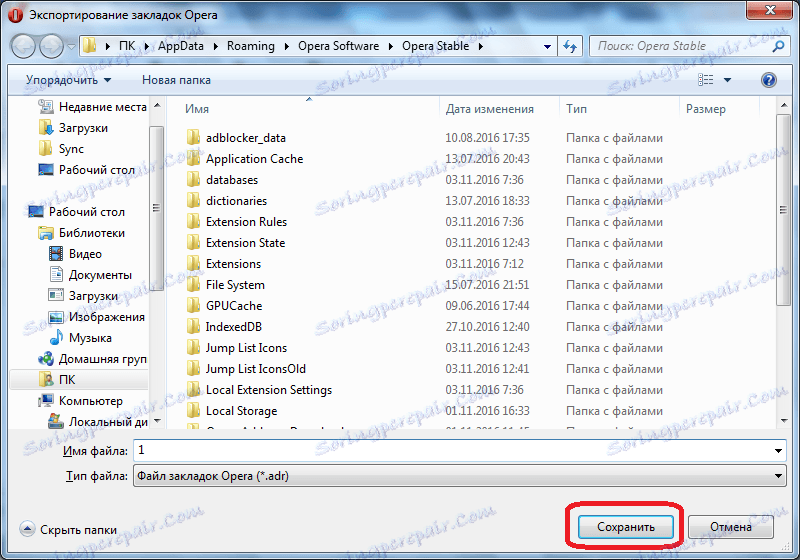The height and width of the screenshot is (560, 800).
Task: Open the Тип файла combo box
Action: (459, 476)
